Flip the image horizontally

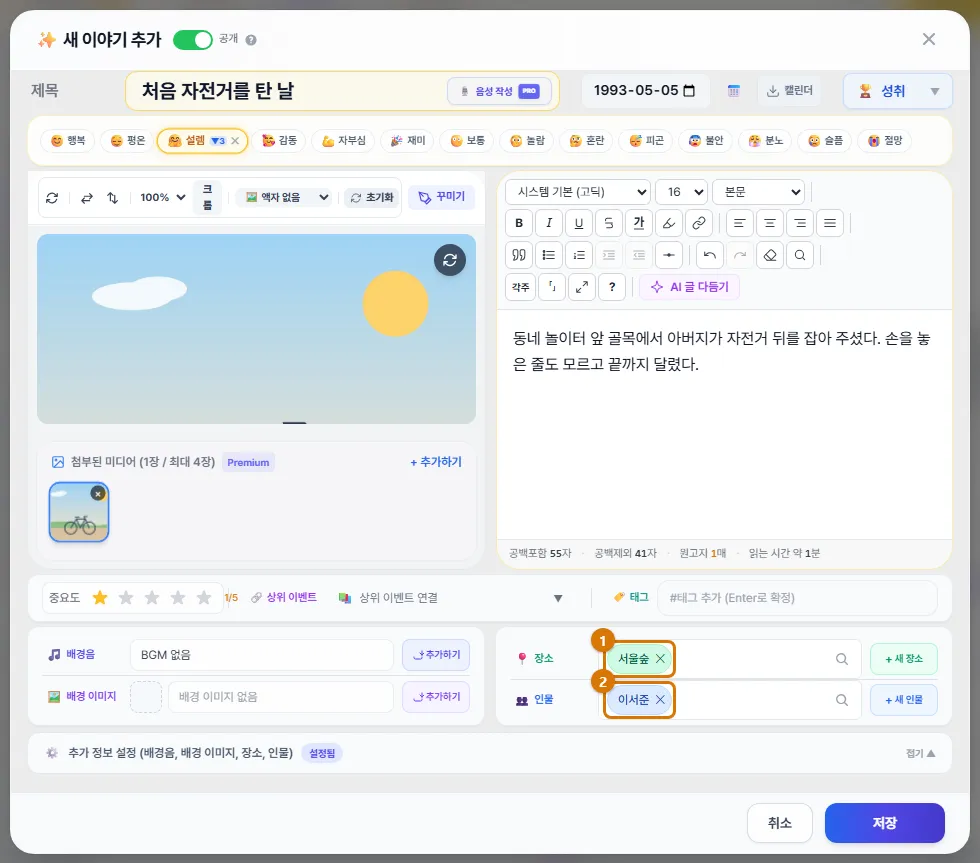(87, 197)
